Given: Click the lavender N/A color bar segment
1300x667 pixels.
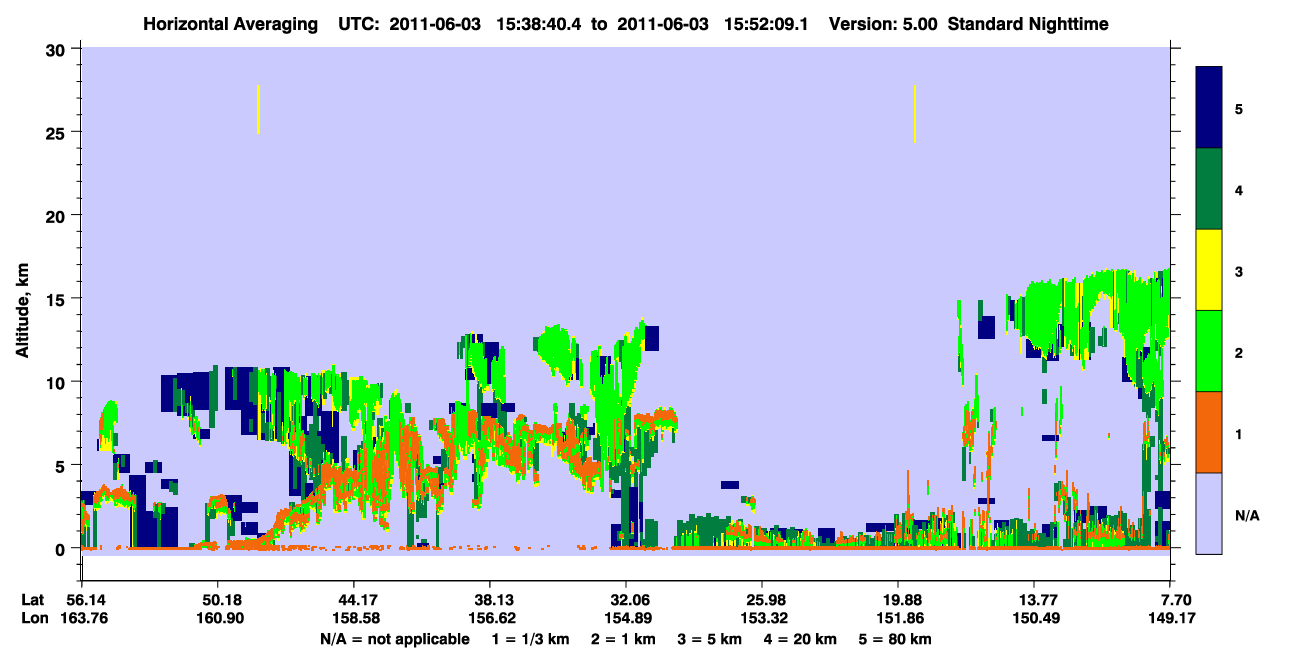Looking at the screenshot, I should (1209, 512).
